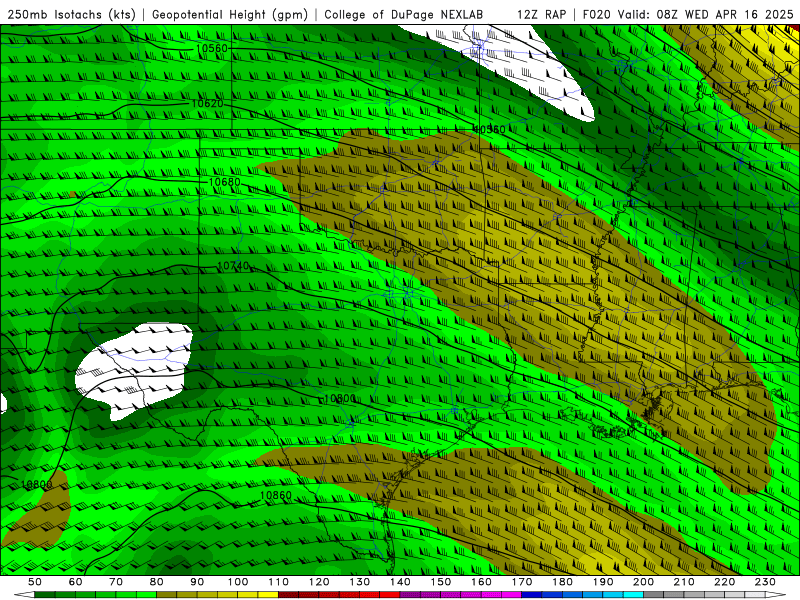
Task: Click the 10860 height contour label
Action: 276,495
